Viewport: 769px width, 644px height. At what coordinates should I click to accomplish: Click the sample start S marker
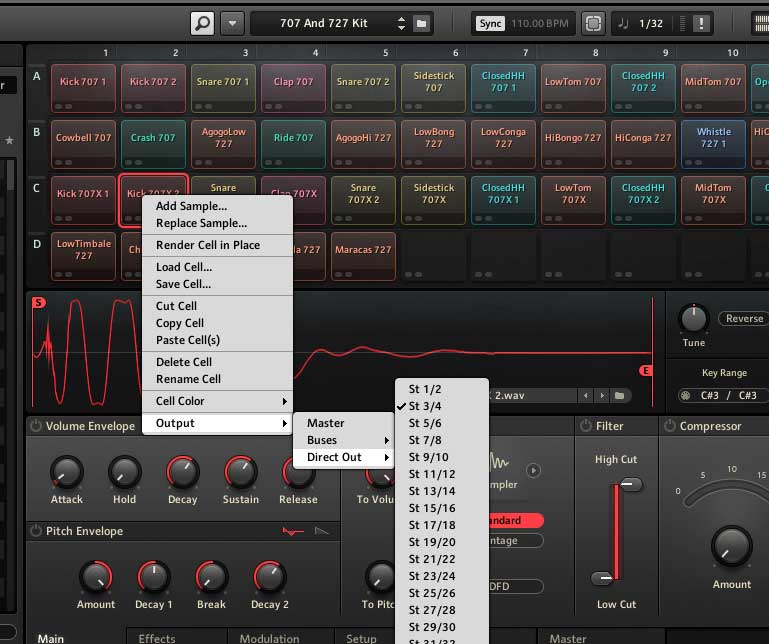(x=39, y=303)
